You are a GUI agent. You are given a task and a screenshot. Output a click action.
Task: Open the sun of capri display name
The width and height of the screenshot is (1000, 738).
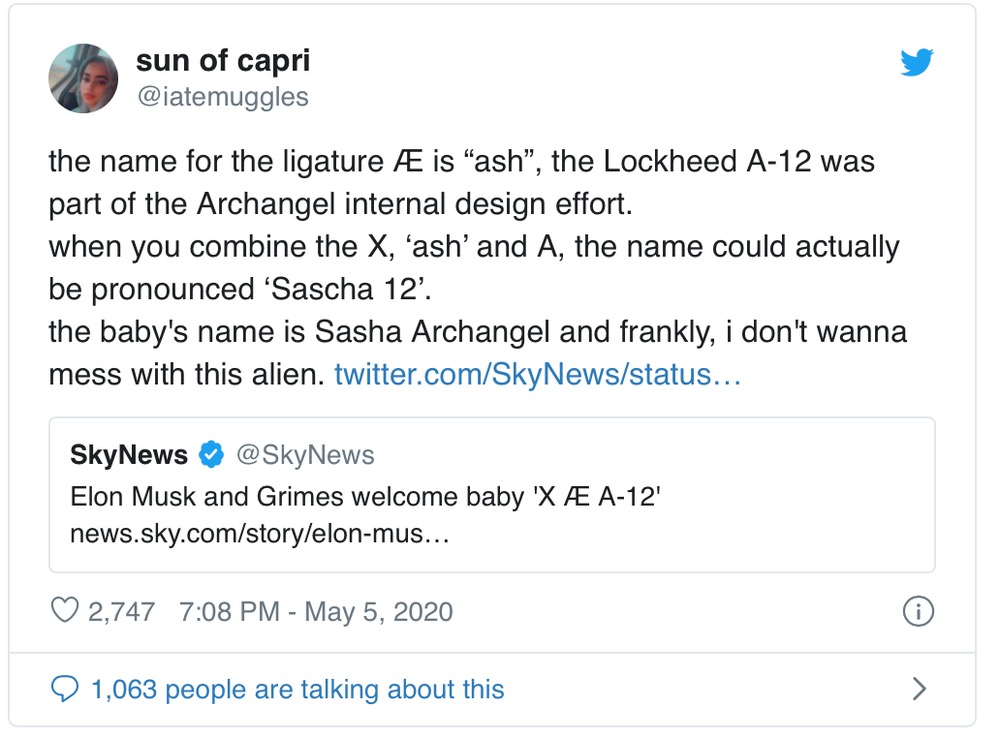click(222, 60)
